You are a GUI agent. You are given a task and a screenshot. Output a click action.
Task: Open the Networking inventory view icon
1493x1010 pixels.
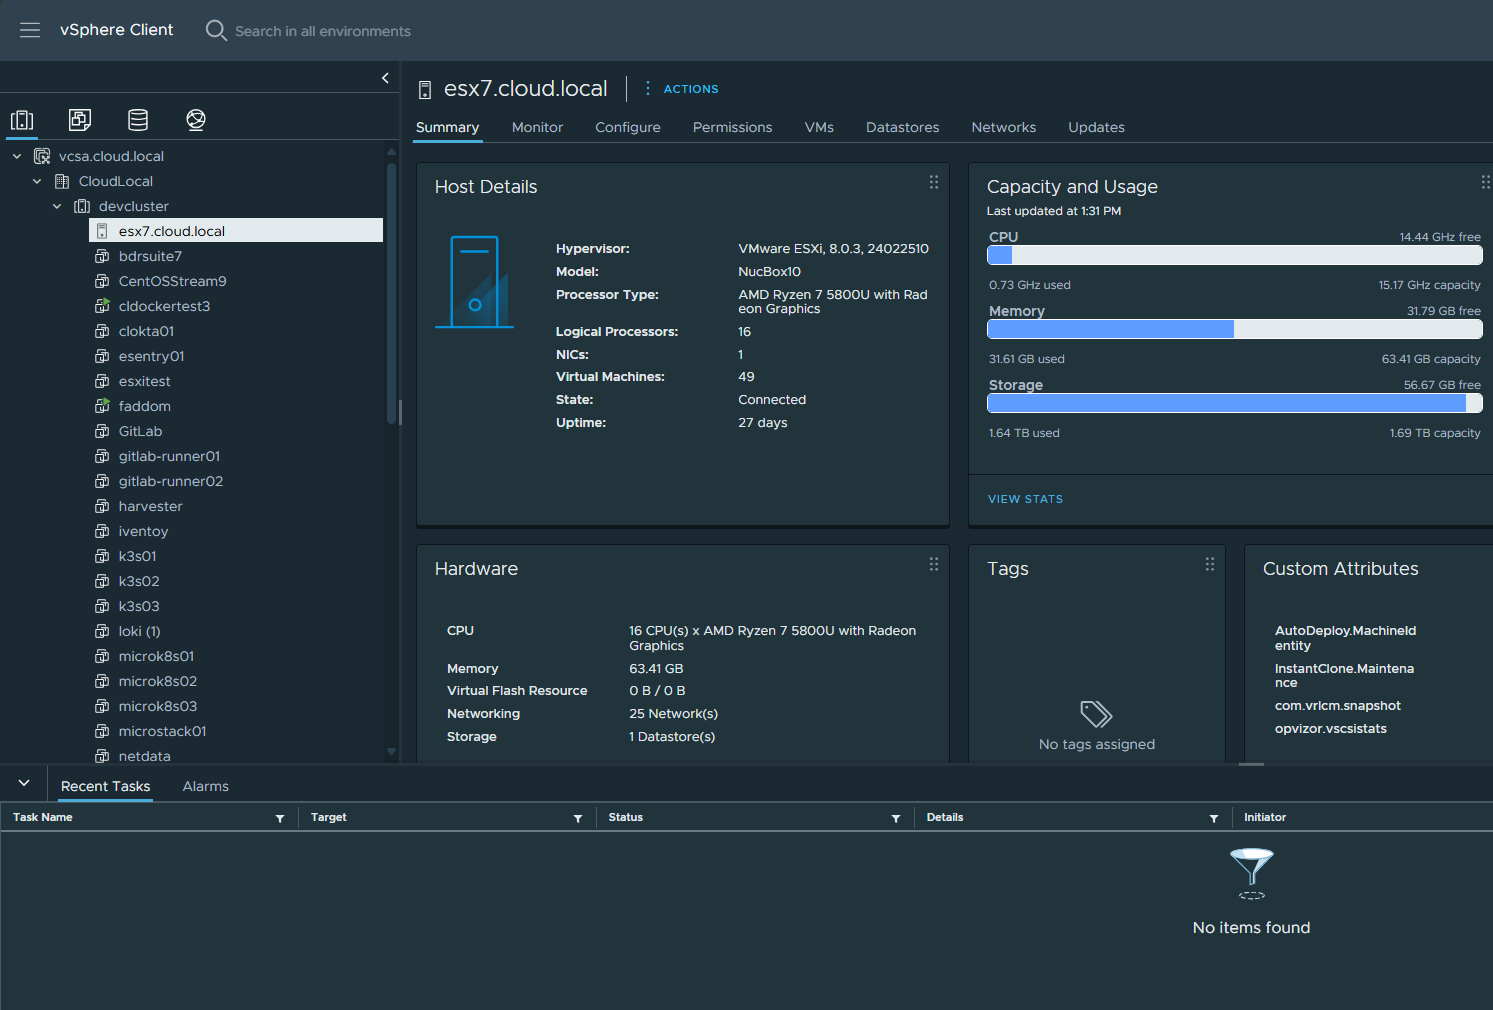click(196, 121)
